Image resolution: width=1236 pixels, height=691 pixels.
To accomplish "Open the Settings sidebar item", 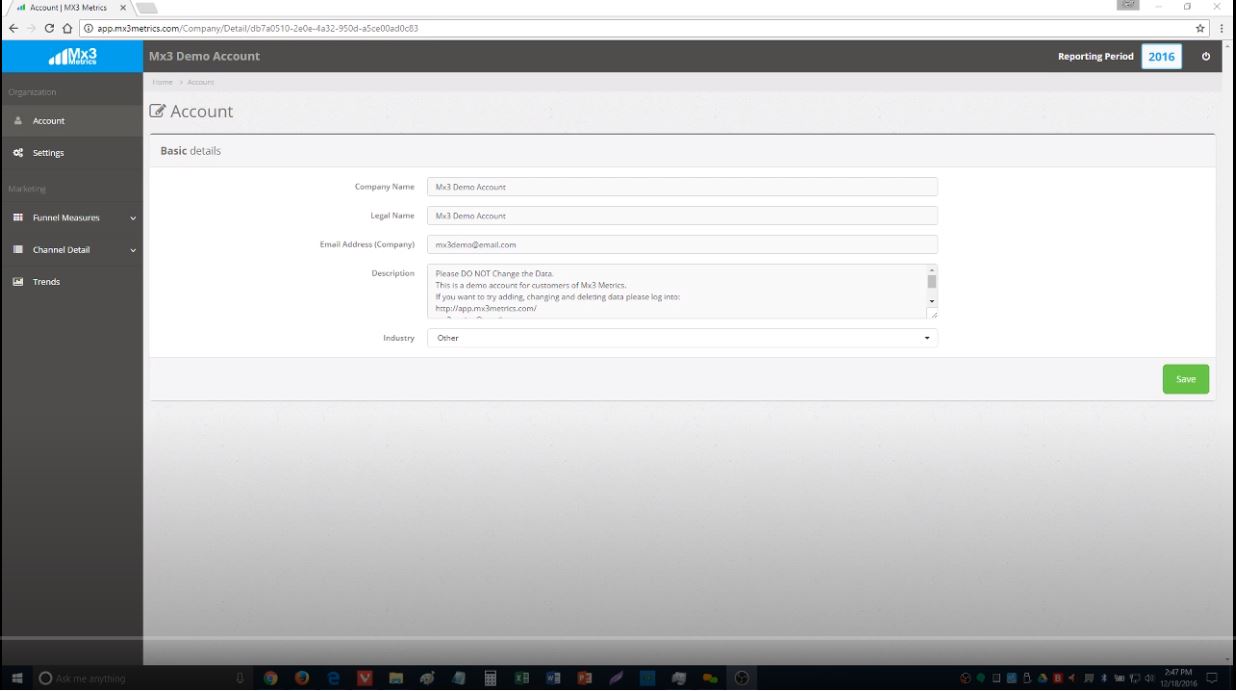I will tap(71, 153).
